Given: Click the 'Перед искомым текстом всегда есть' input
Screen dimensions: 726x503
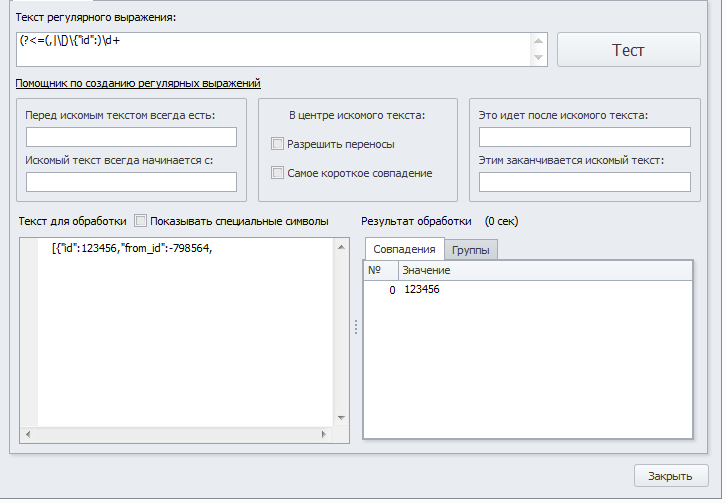Looking at the screenshot, I should [x=131, y=137].
